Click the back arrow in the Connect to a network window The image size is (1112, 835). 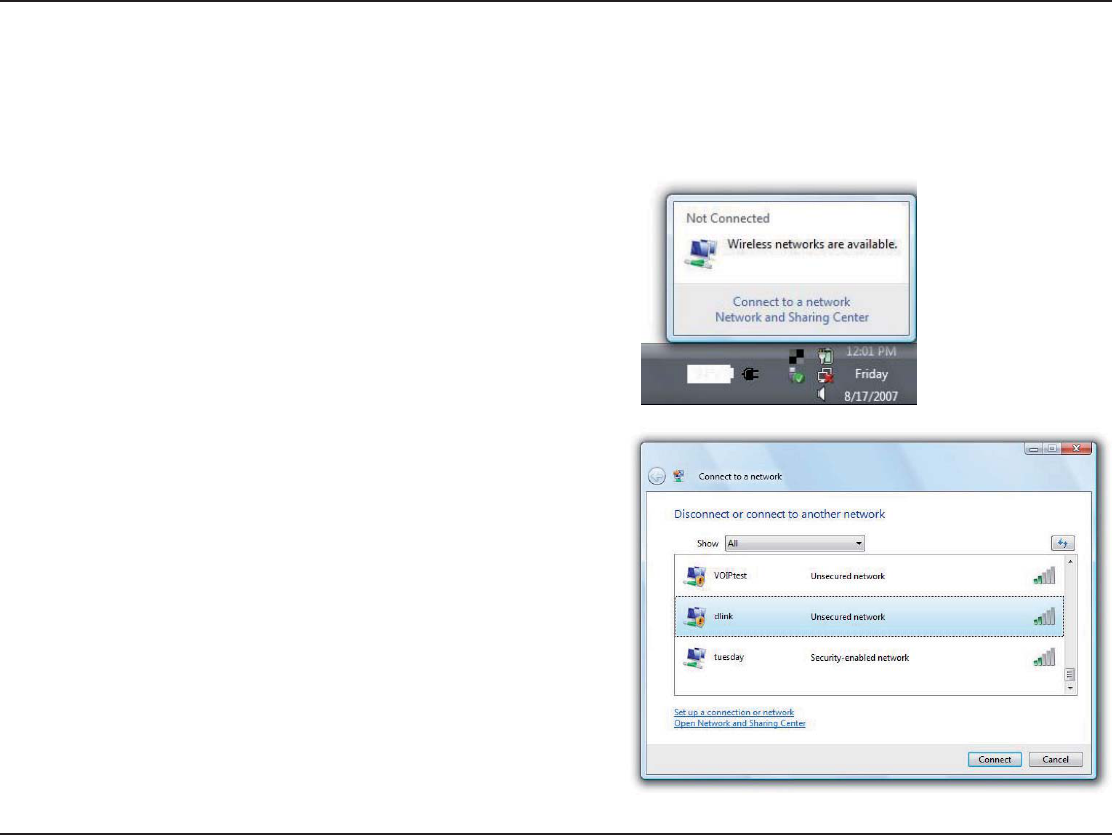pyautogui.click(x=657, y=476)
